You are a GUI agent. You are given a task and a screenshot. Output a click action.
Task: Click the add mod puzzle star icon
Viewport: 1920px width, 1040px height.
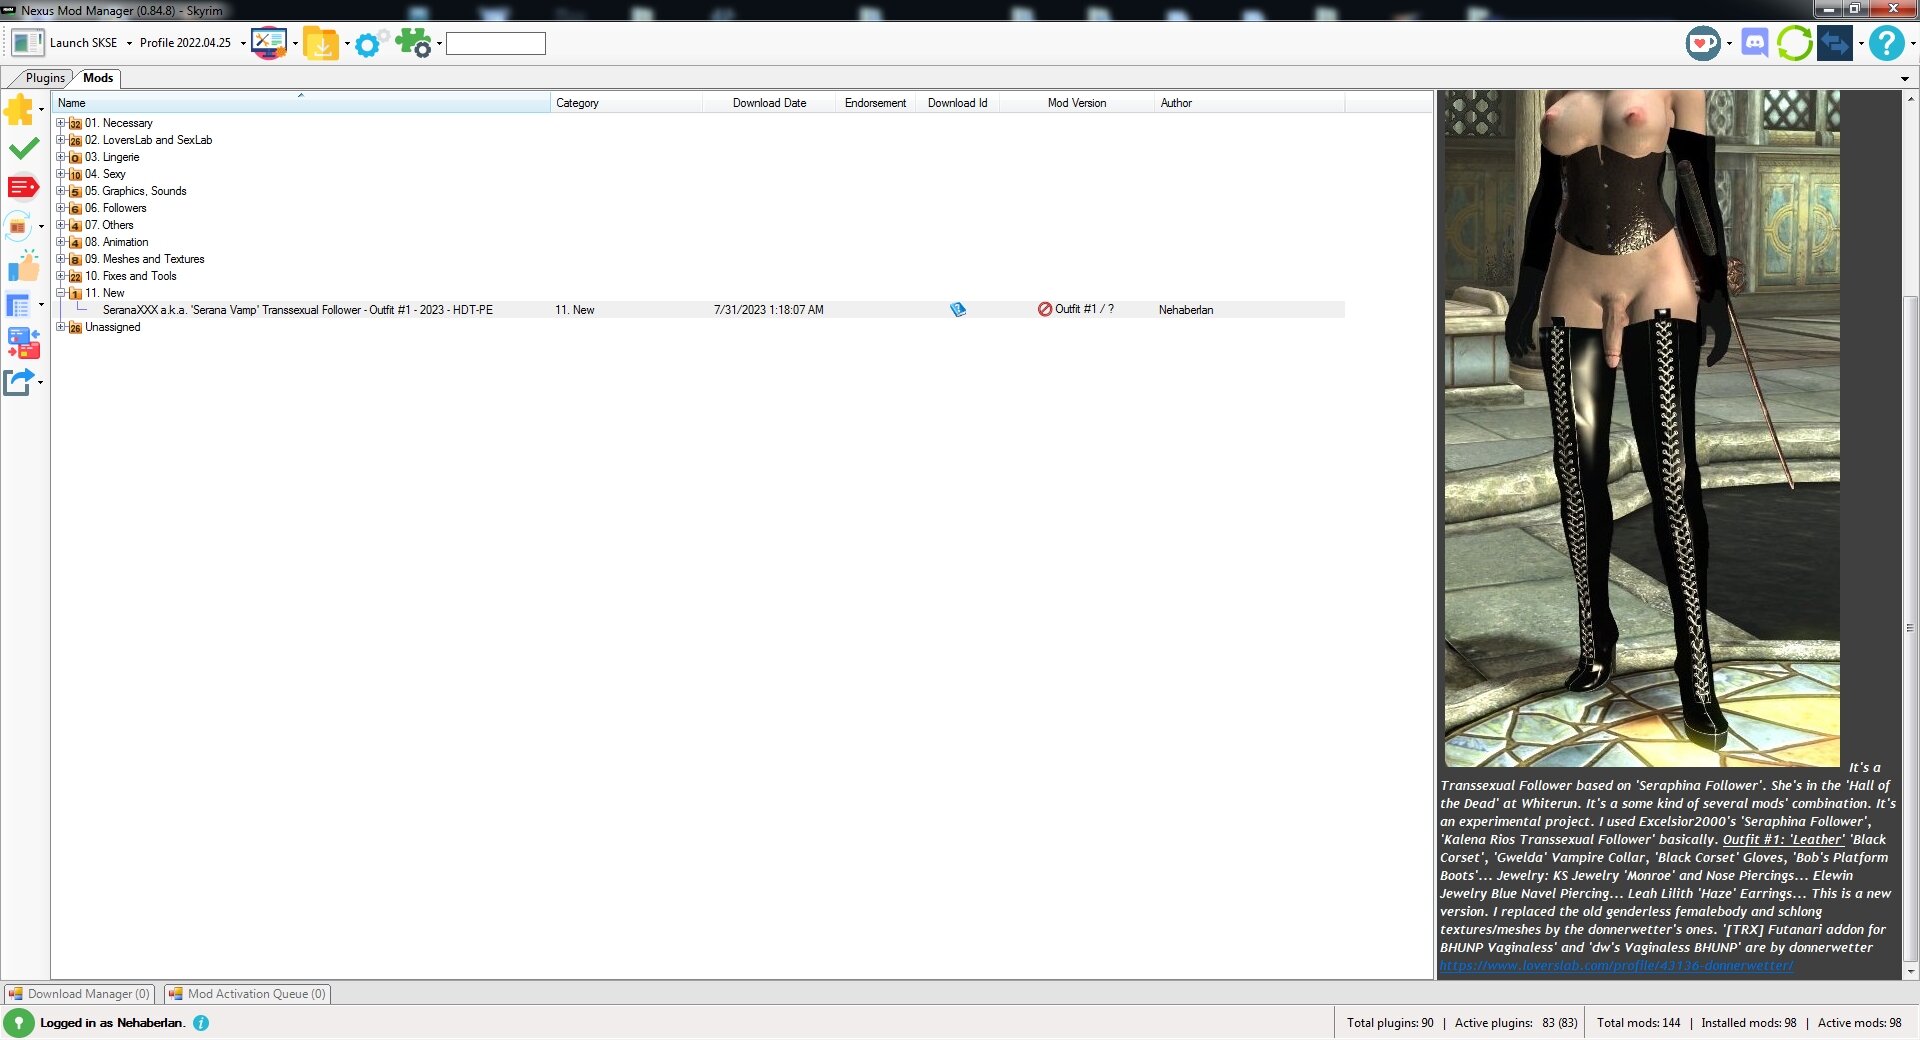[x=19, y=109]
